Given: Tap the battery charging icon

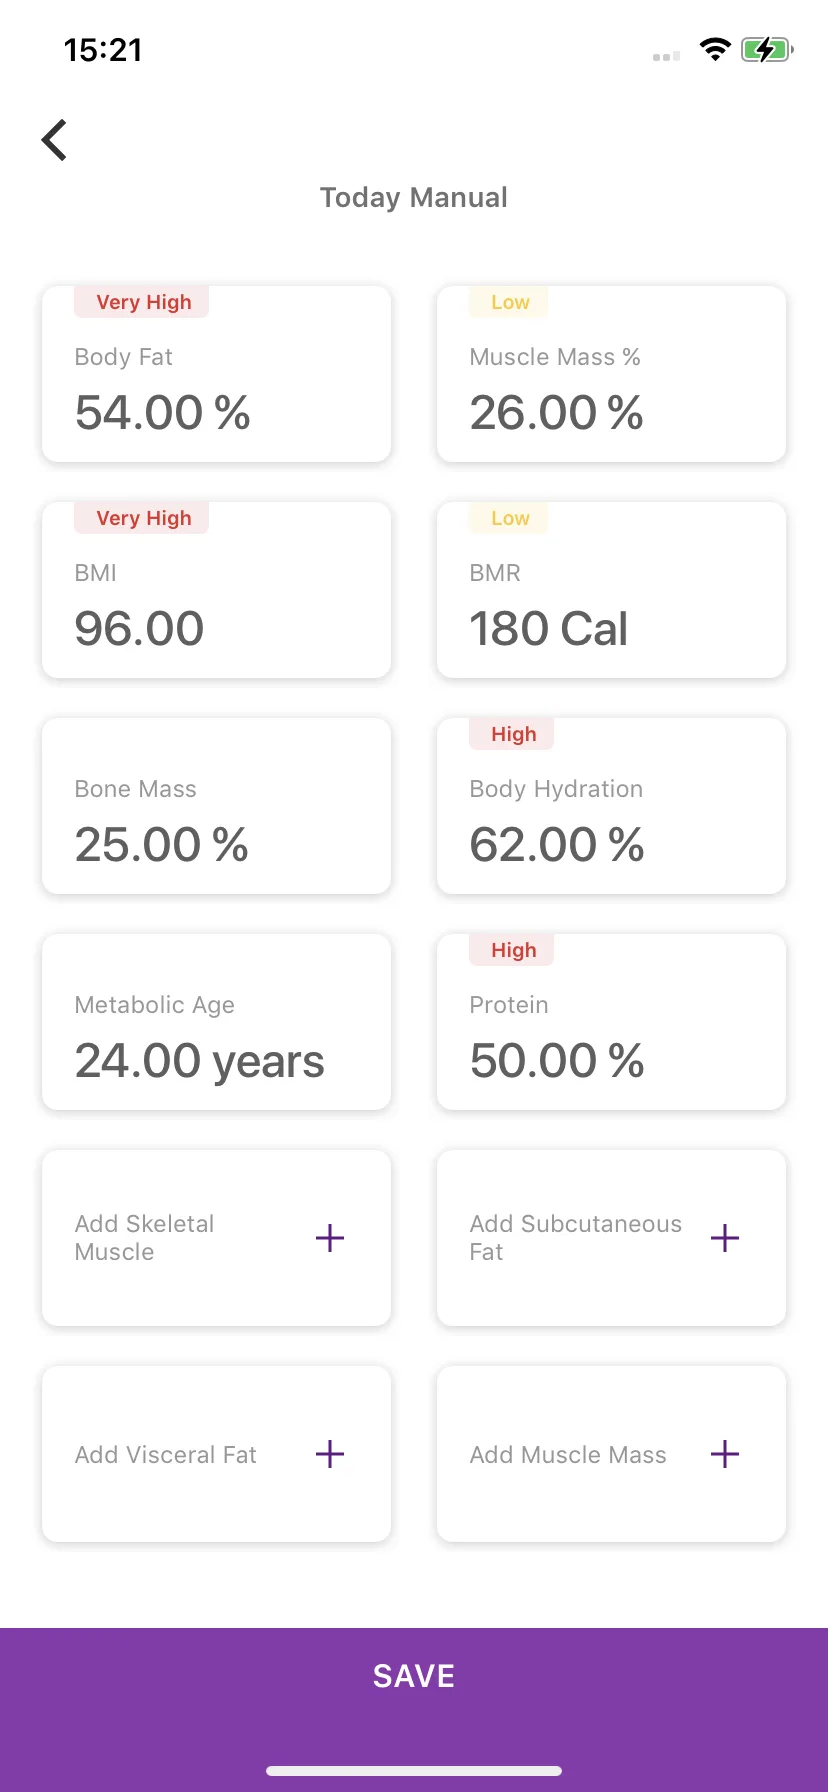Looking at the screenshot, I should click(767, 49).
